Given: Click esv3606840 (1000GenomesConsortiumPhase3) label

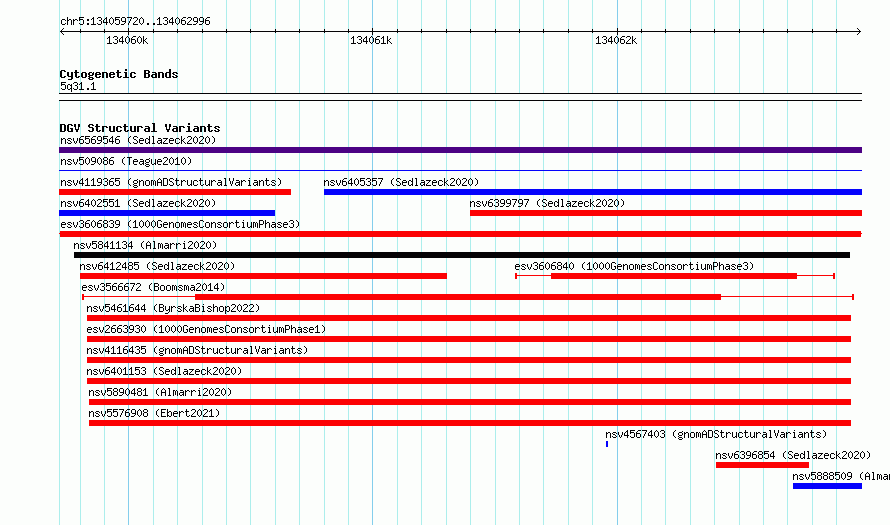Looking at the screenshot, I should 634,266.
